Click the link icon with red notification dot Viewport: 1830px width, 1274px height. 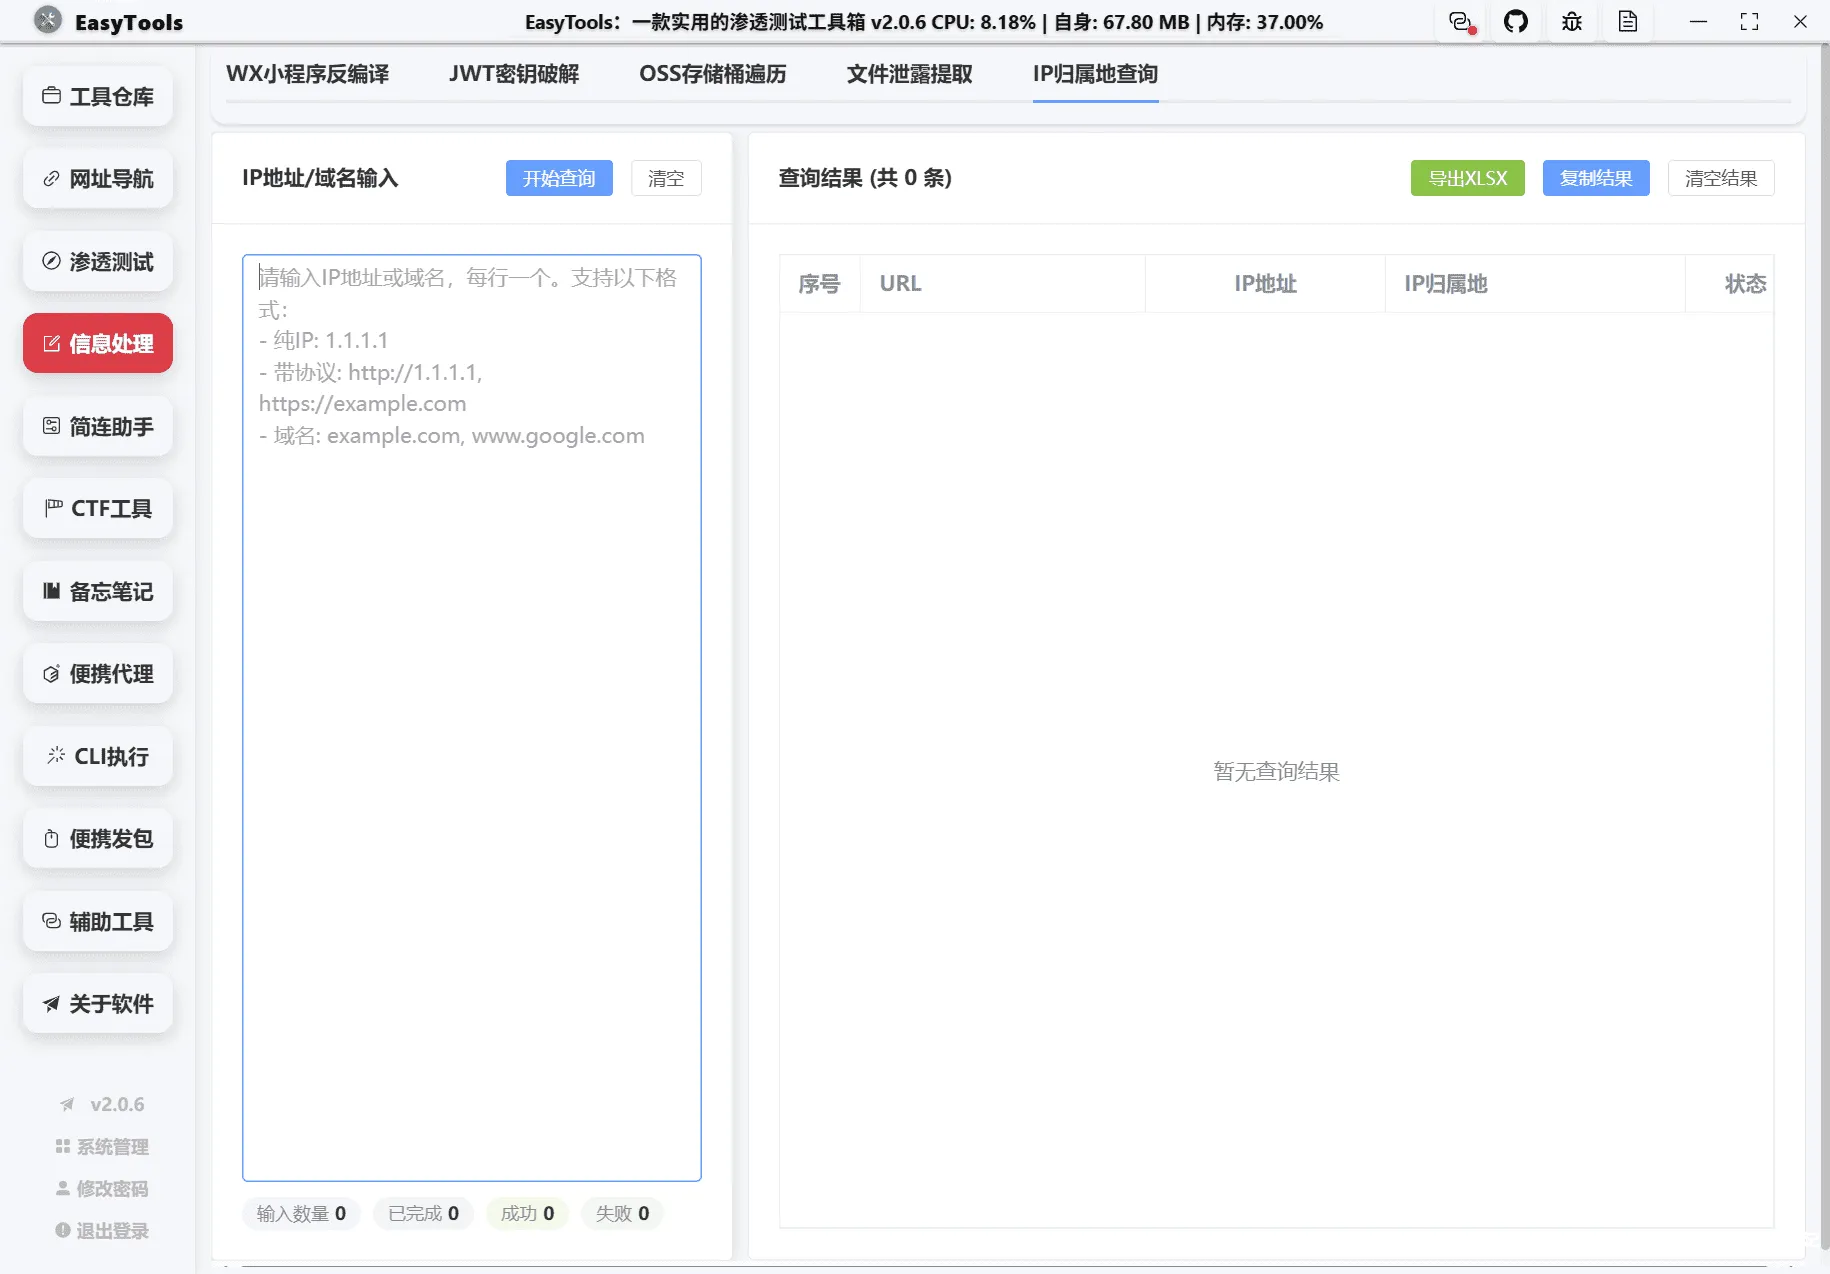click(x=1460, y=21)
